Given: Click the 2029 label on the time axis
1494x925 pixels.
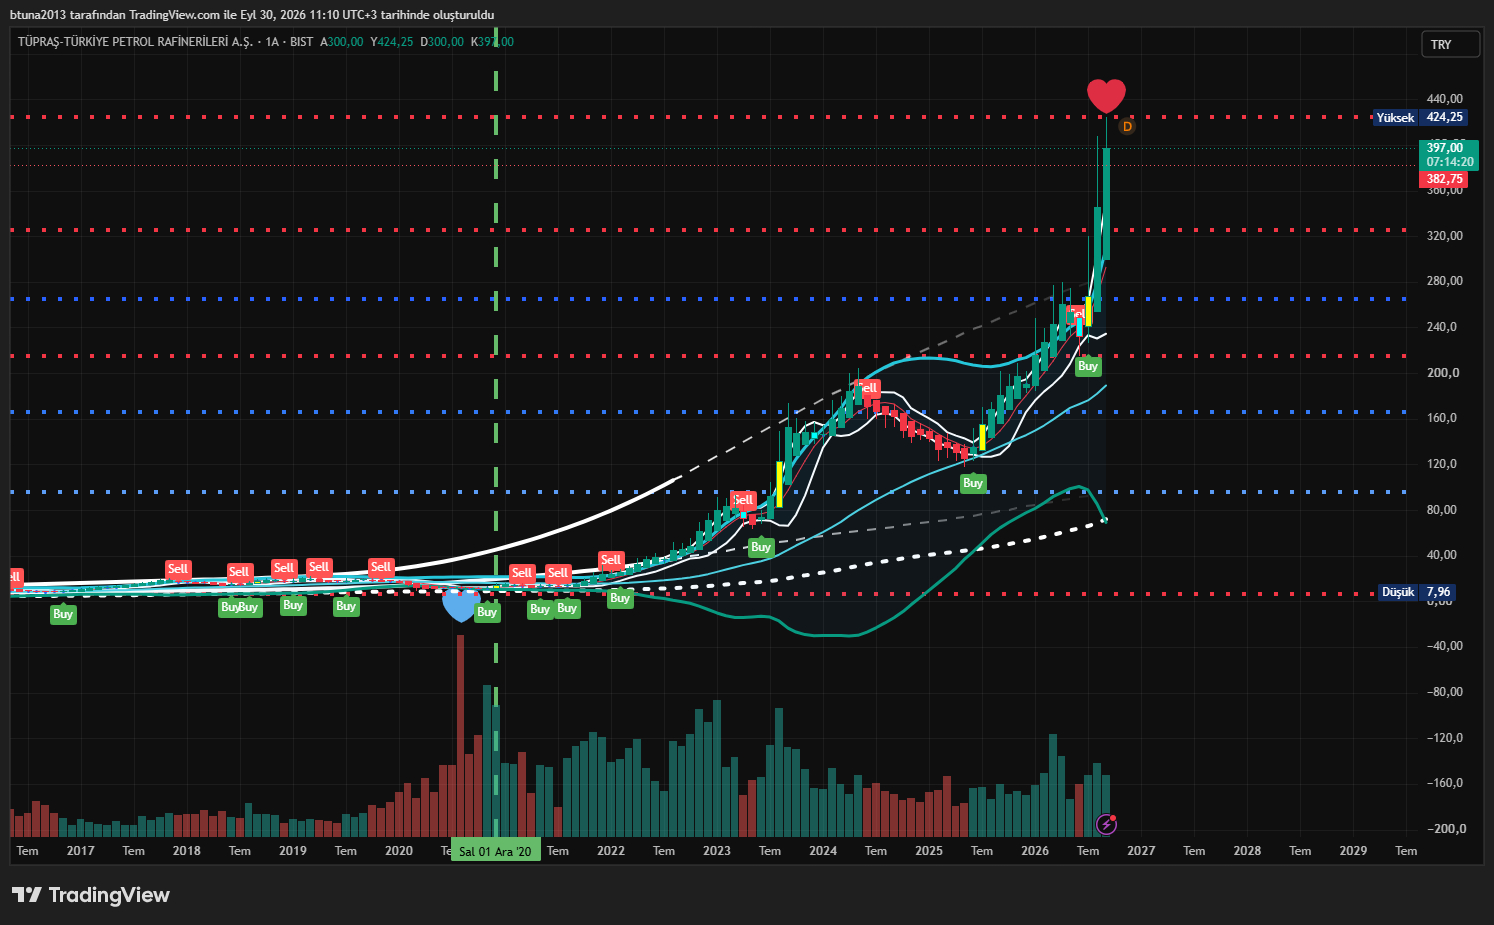Looking at the screenshot, I should [1353, 851].
